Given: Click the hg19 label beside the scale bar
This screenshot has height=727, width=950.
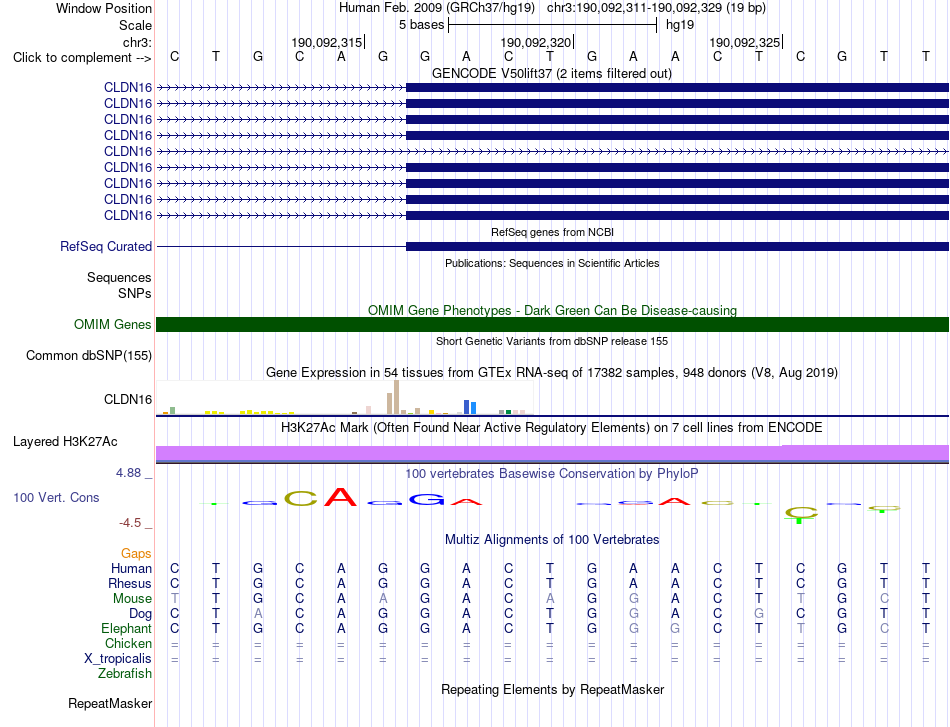Looking at the screenshot, I should [680, 25].
